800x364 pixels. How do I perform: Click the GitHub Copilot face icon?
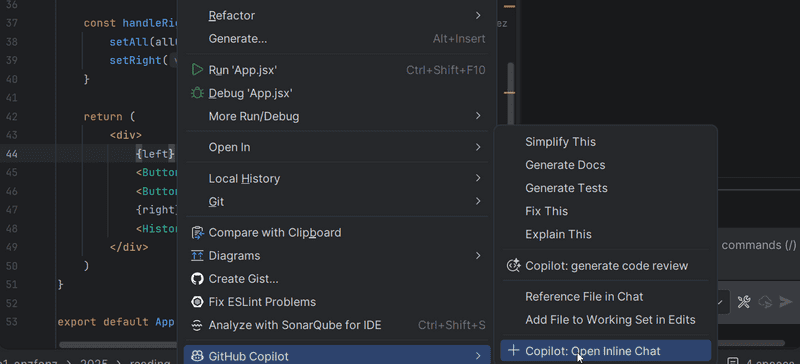[x=197, y=356]
